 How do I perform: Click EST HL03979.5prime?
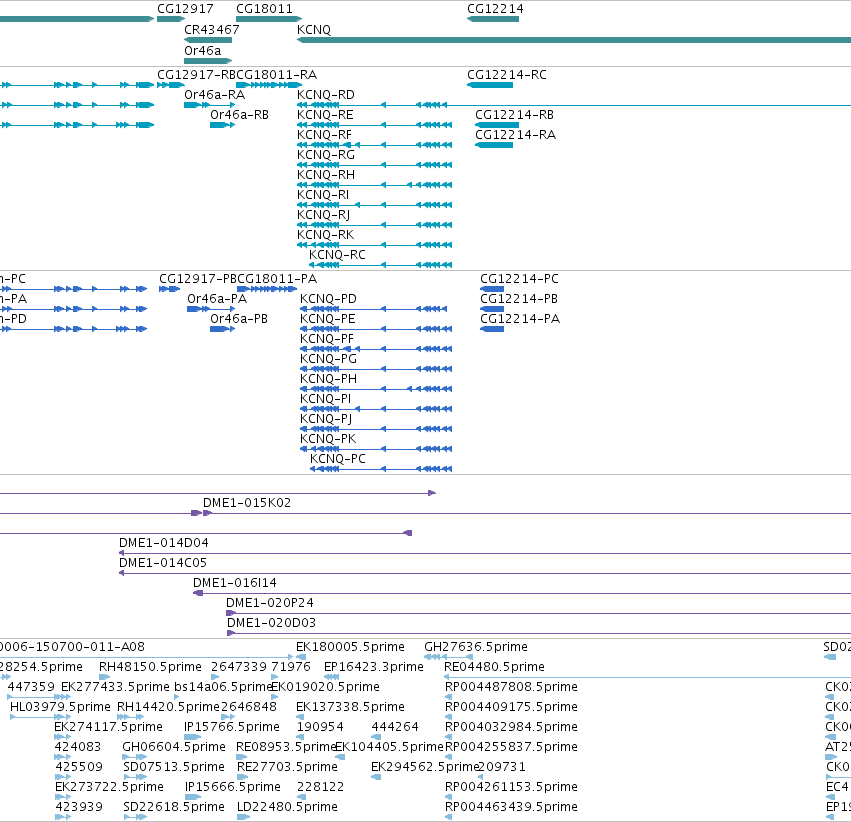[x=60, y=708]
